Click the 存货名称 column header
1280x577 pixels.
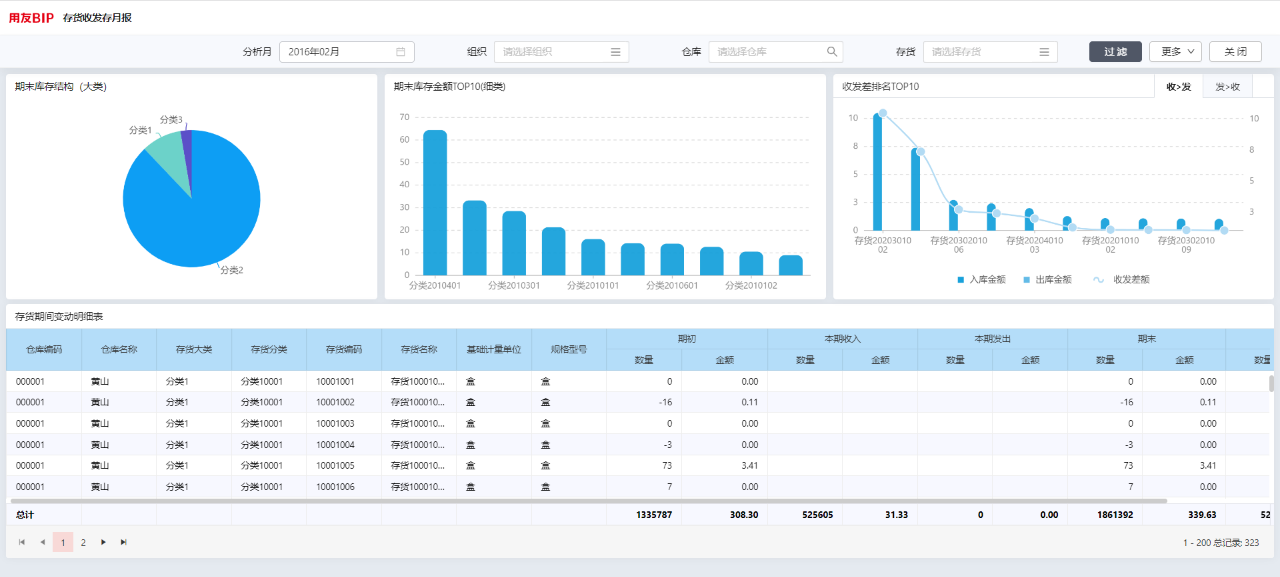(x=419, y=349)
